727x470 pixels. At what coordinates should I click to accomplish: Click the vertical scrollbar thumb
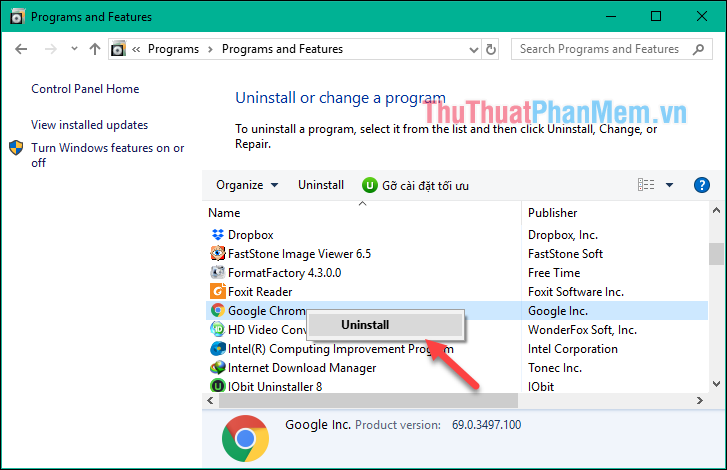tap(716, 254)
